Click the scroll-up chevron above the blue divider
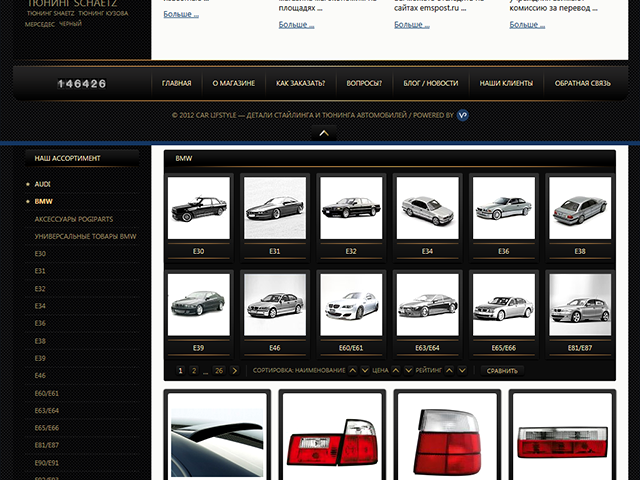640x480 pixels. 324,133
